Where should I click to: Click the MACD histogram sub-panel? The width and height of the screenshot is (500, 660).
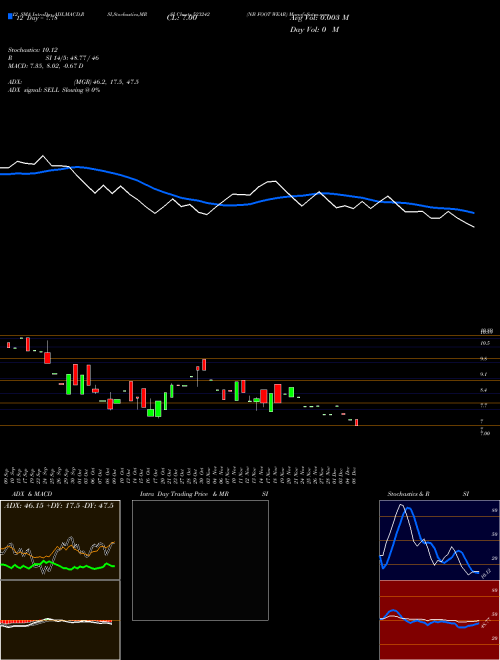(60, 620)
